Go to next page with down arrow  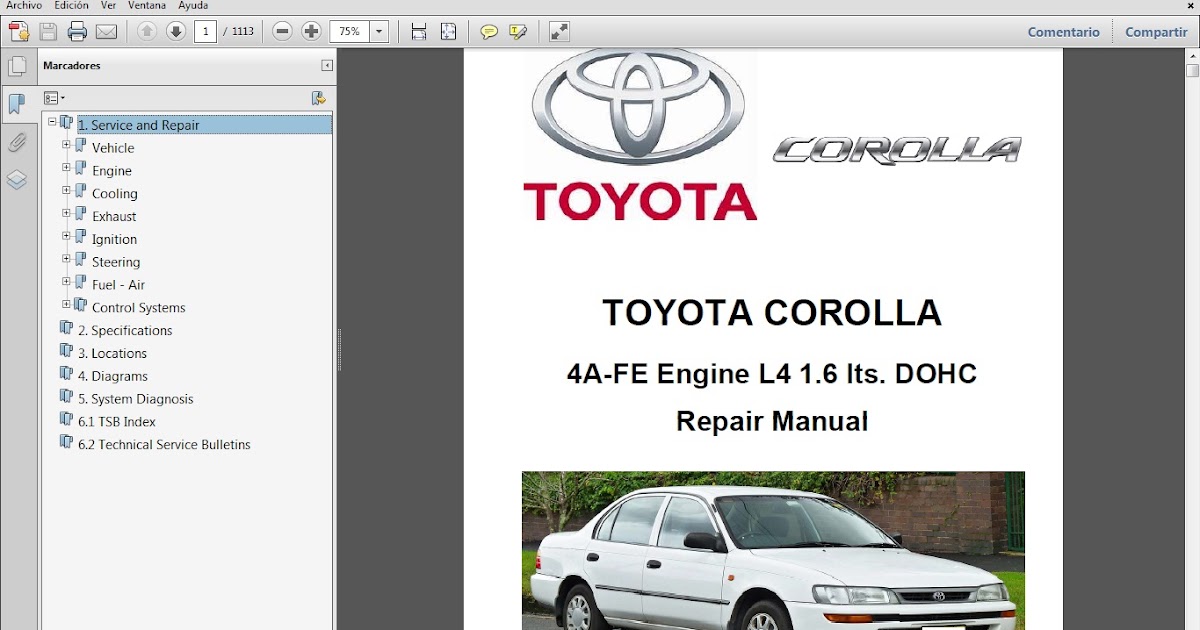(176, 32)
